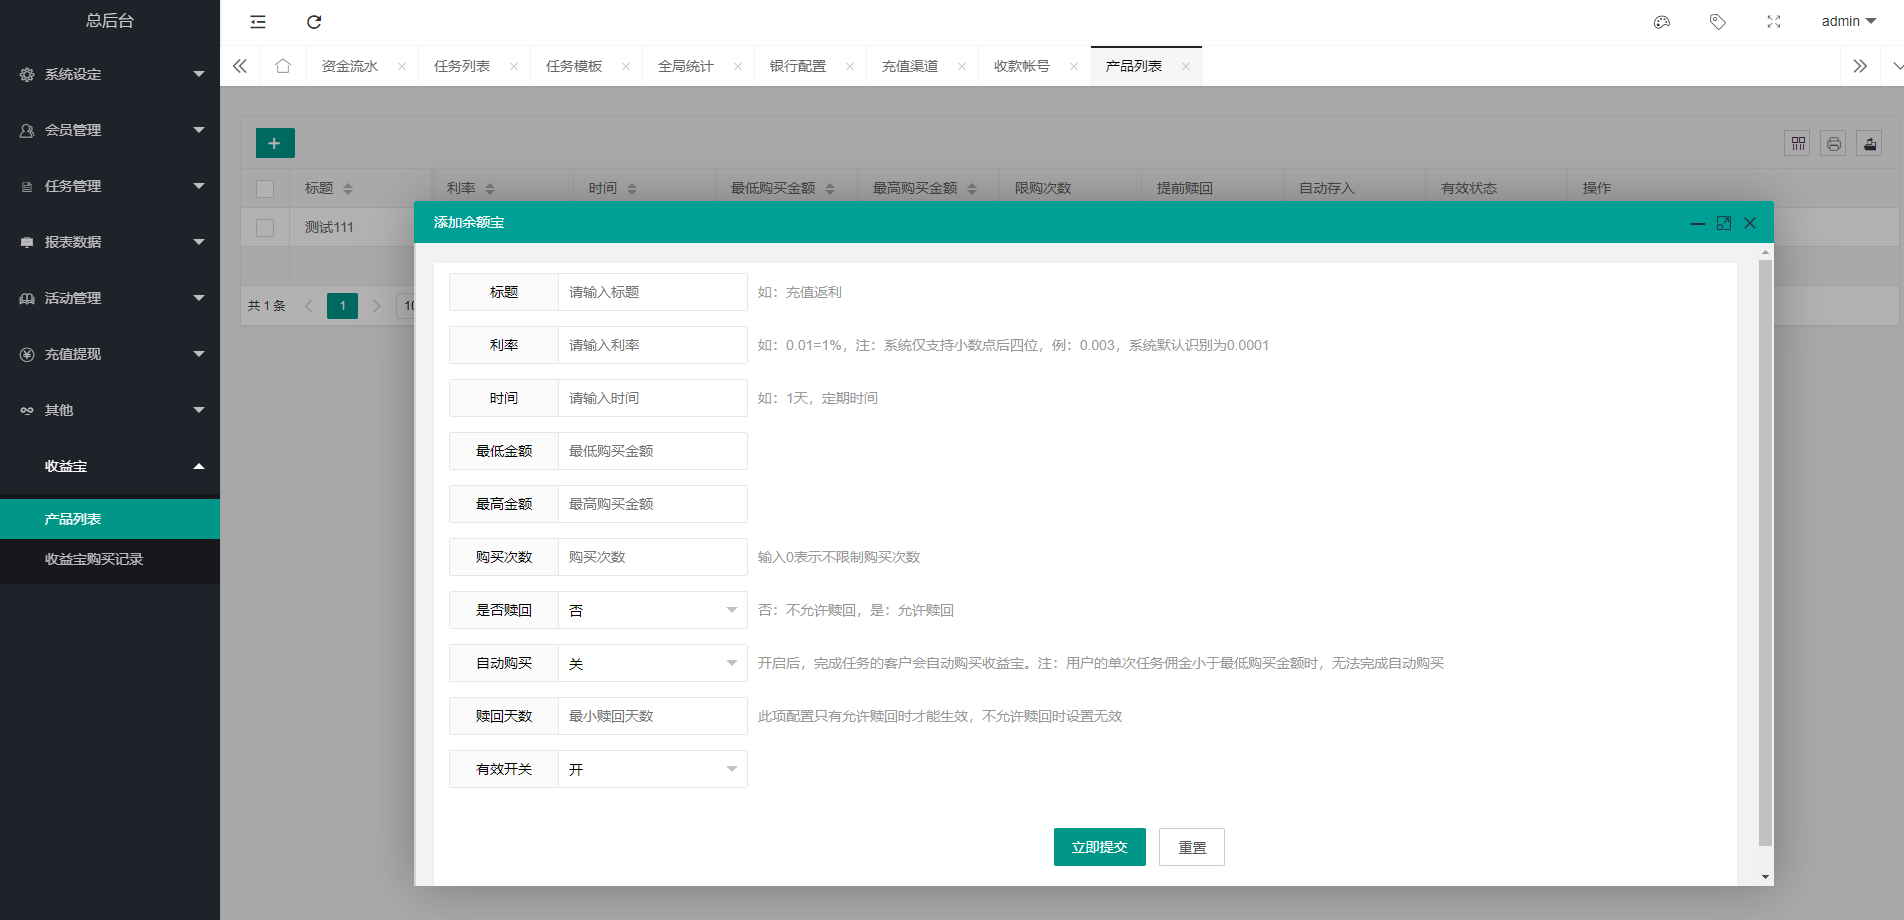Image resolution: width=1904 pixels, height=920 pixels.
Task: Open 收益宝购买记录 in the sidebar
Action: (110, 559)
